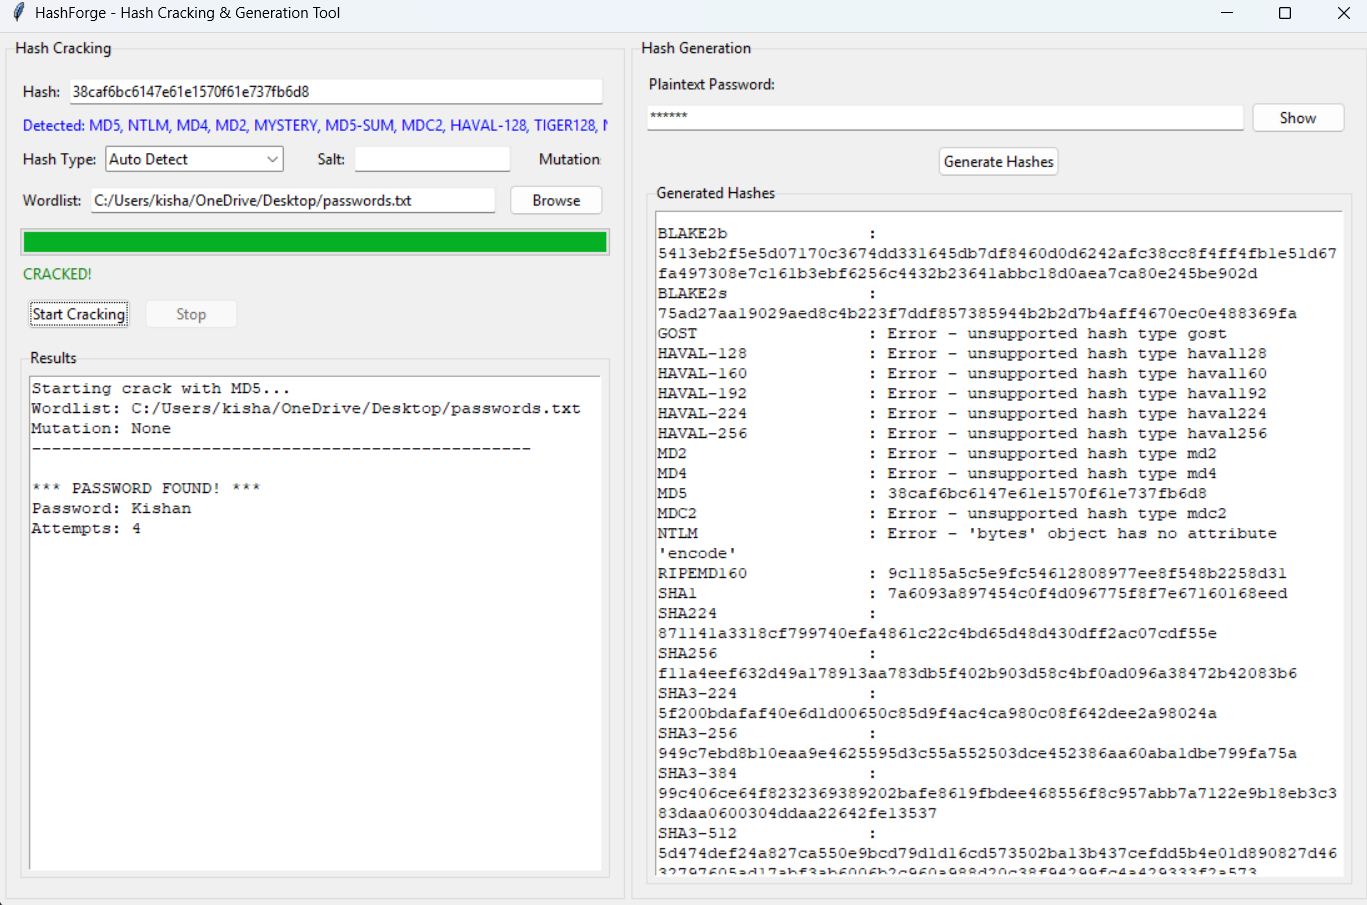Click the MDC2 unsupported error row
The image size is (1367, 905).
pos(942,513)
